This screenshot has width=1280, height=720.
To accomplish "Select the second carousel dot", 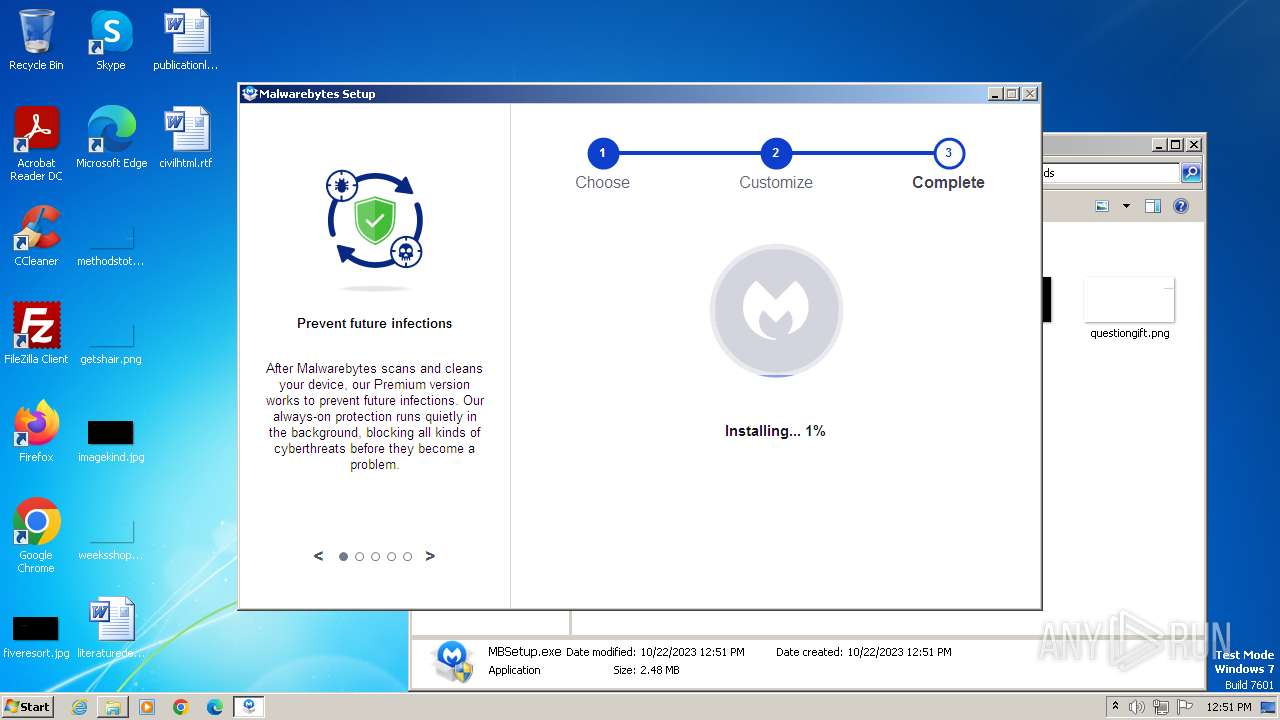I will 360,557.
